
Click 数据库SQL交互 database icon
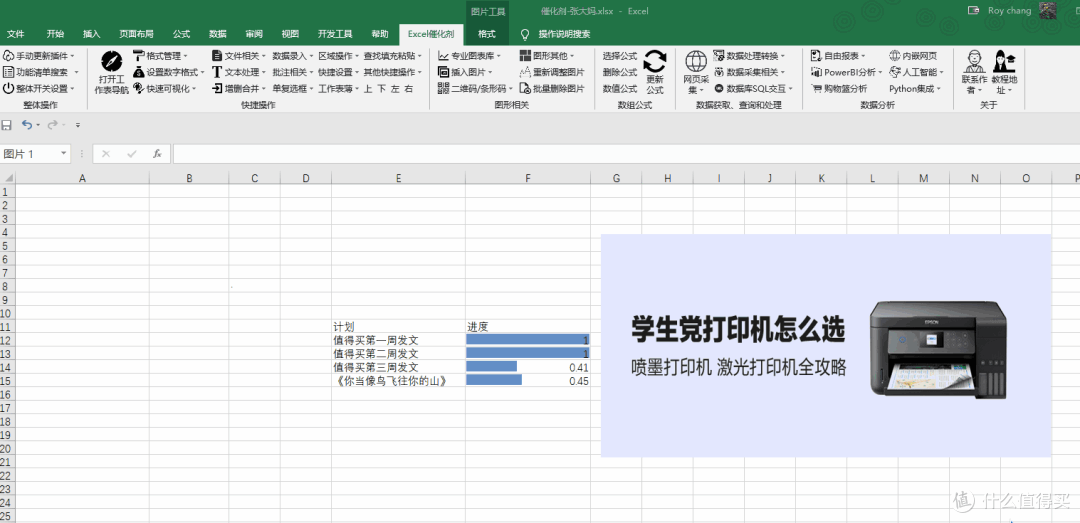[719, 88]
